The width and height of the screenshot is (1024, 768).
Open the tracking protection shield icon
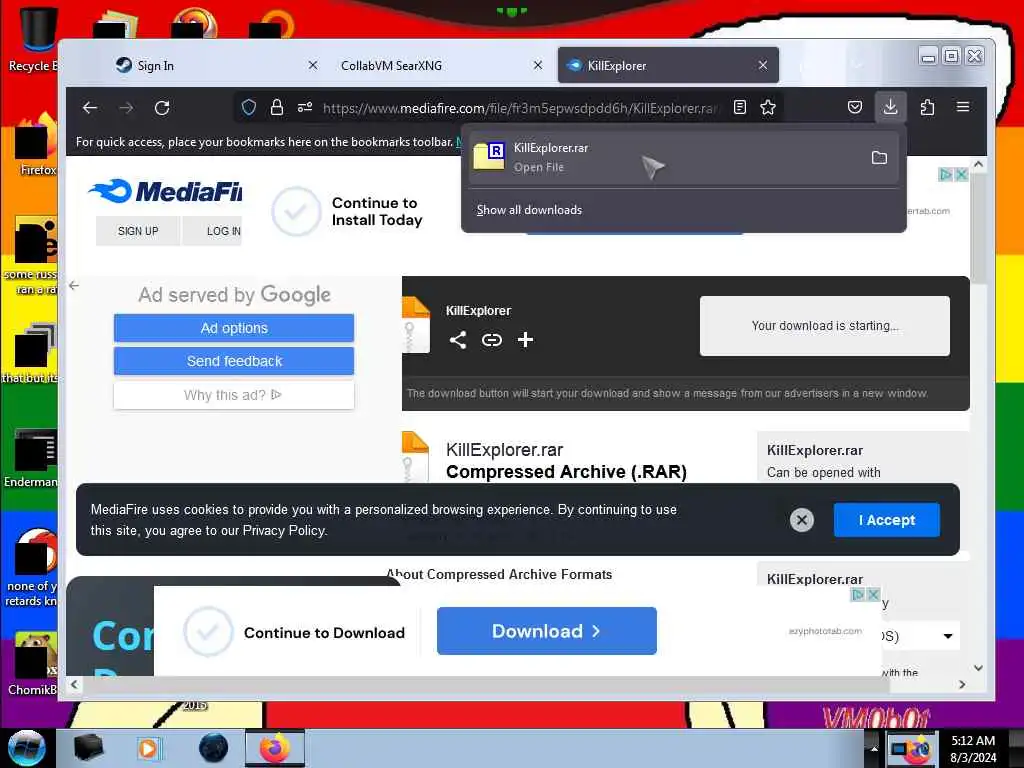(x=249, y=108)
